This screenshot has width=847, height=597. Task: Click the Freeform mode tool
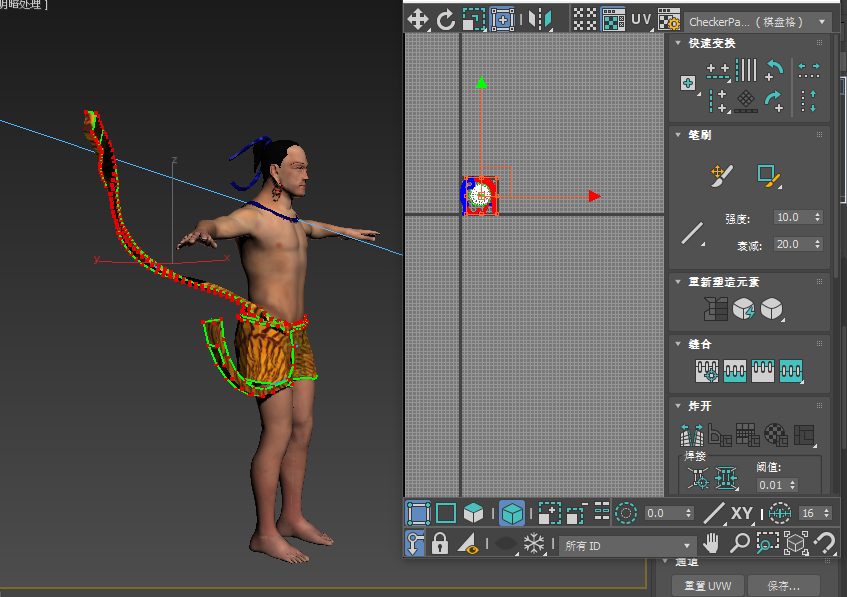tap(502, 18)
